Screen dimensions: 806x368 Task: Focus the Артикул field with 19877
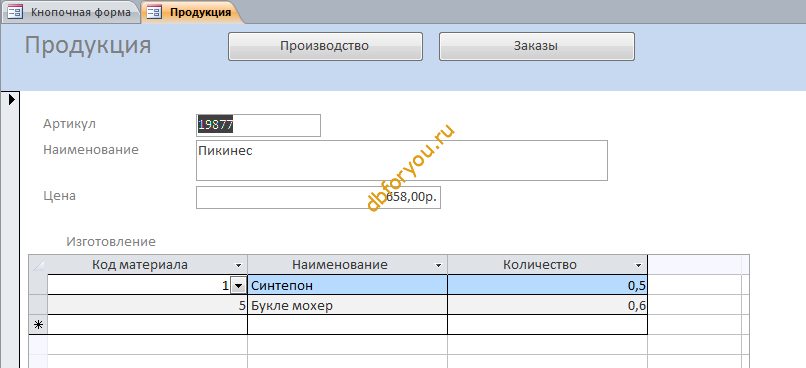click(x=258, y=125)
